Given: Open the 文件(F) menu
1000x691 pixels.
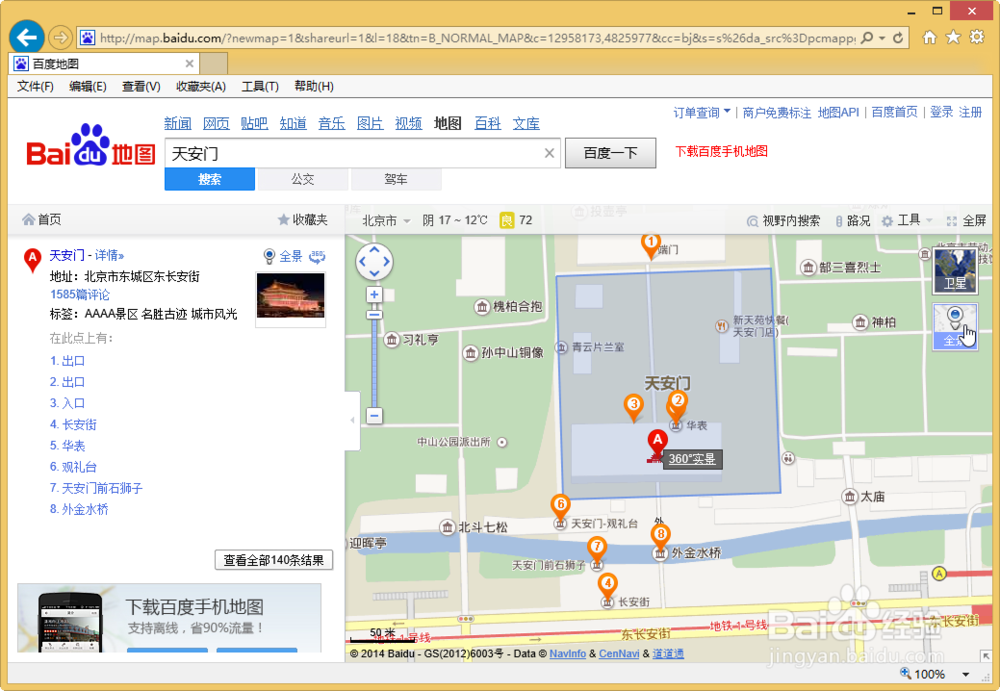Looking at the screenshot, I should 35,86.
